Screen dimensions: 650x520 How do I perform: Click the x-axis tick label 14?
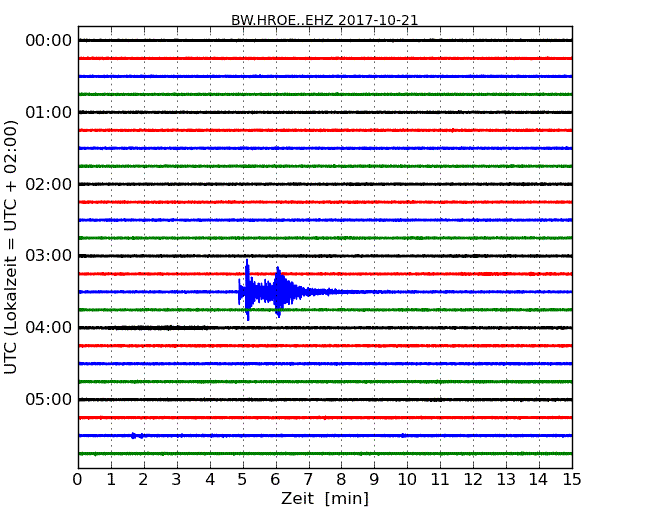pyautogui.click(x=539, y=480)
